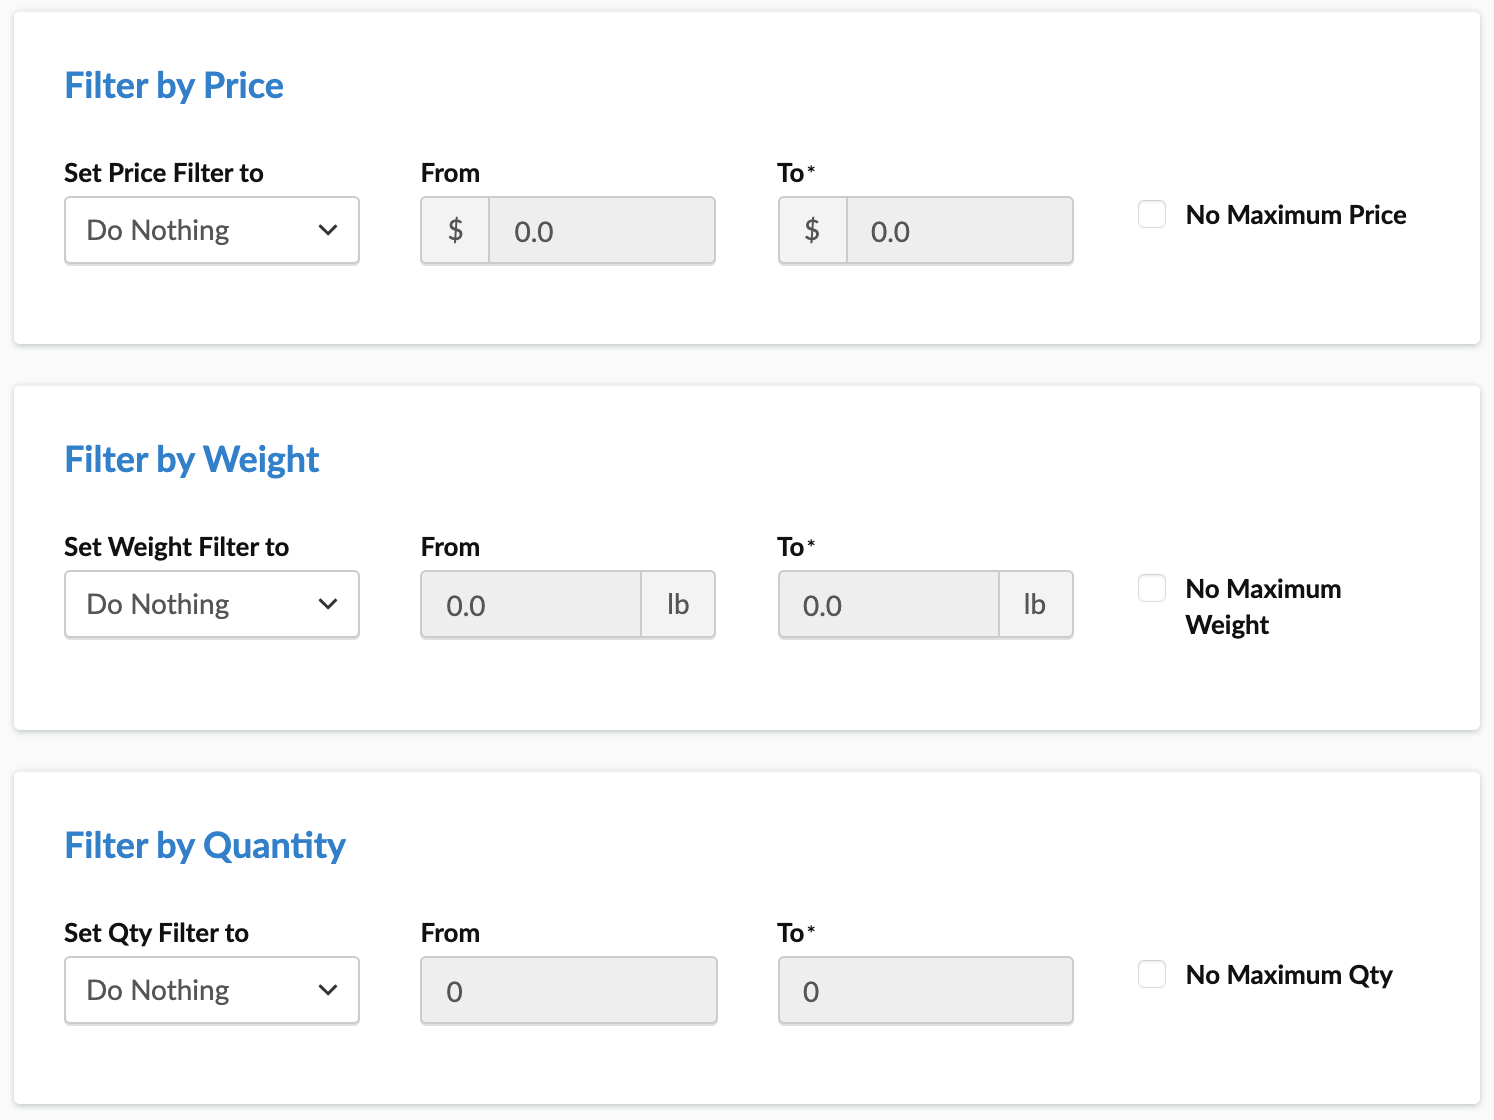Click the dollar sign on price From field
The width and height of the screenshot is (1494, 1120).
[x=455, y=231]
